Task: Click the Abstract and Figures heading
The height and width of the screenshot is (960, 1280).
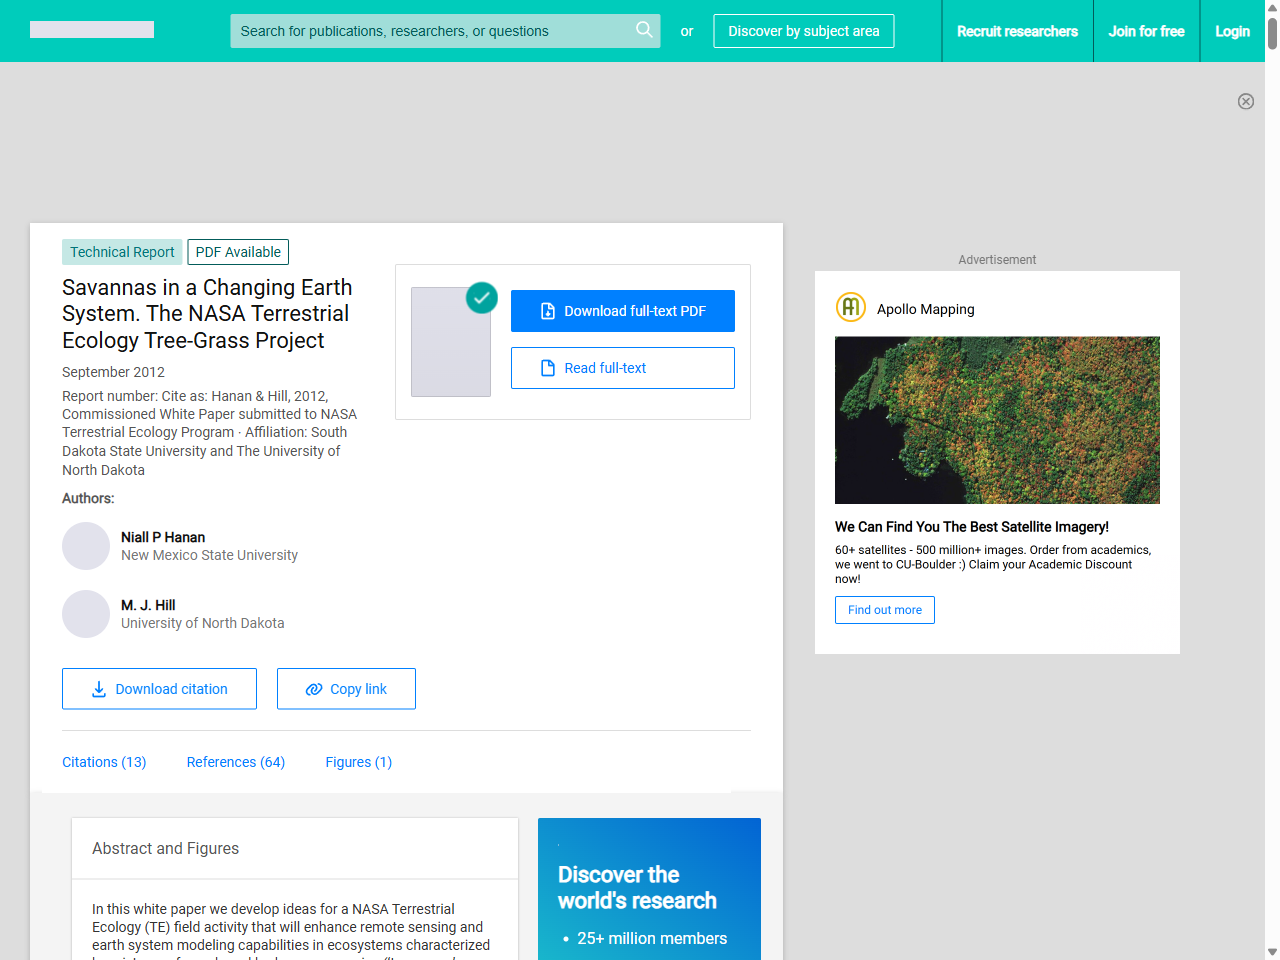Action: (165, 848)
